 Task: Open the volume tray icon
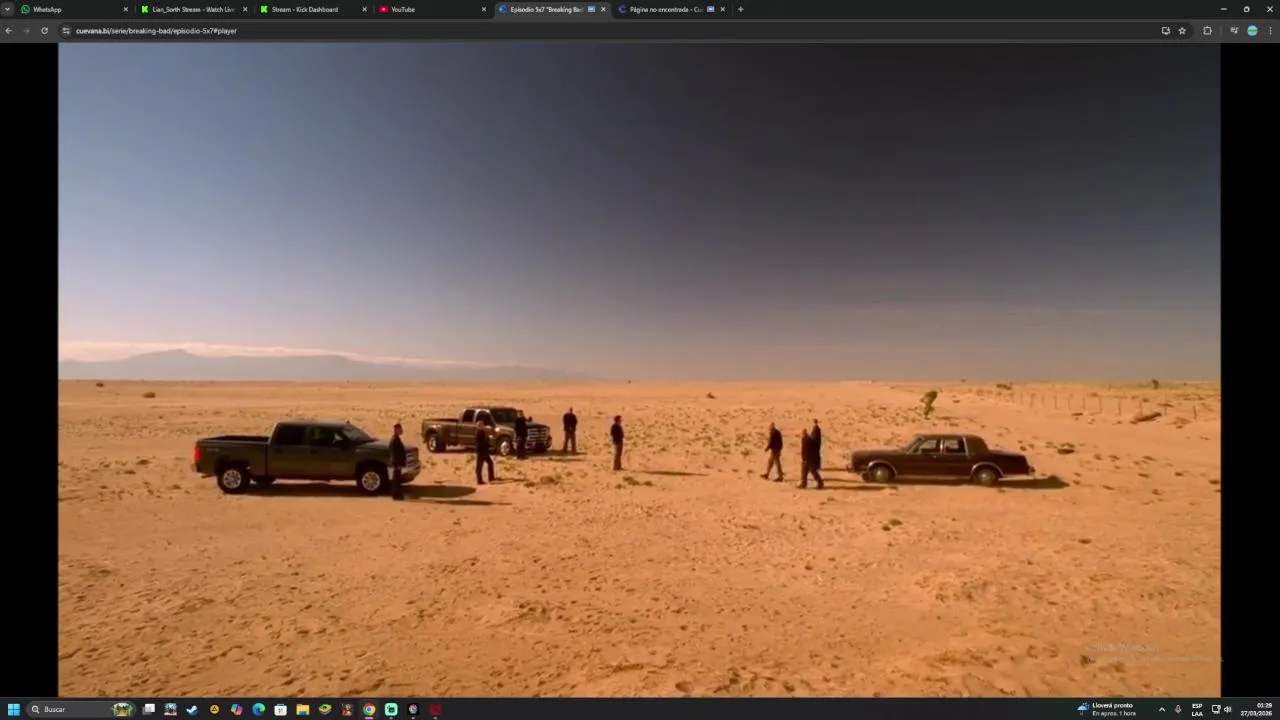point(1228,709)
